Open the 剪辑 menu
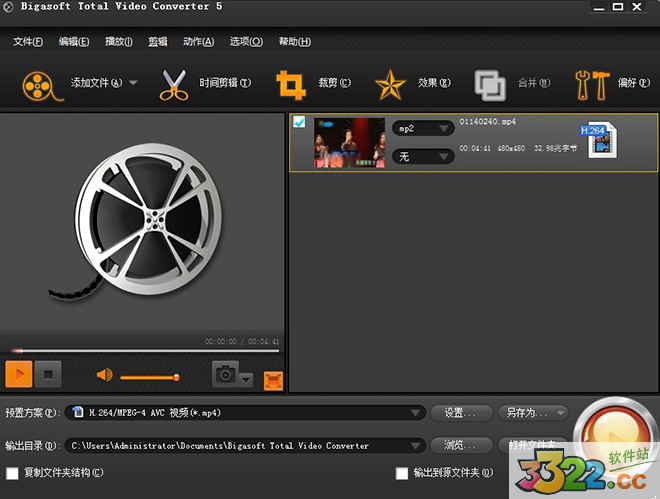660x499 pixels. [158, 42]
